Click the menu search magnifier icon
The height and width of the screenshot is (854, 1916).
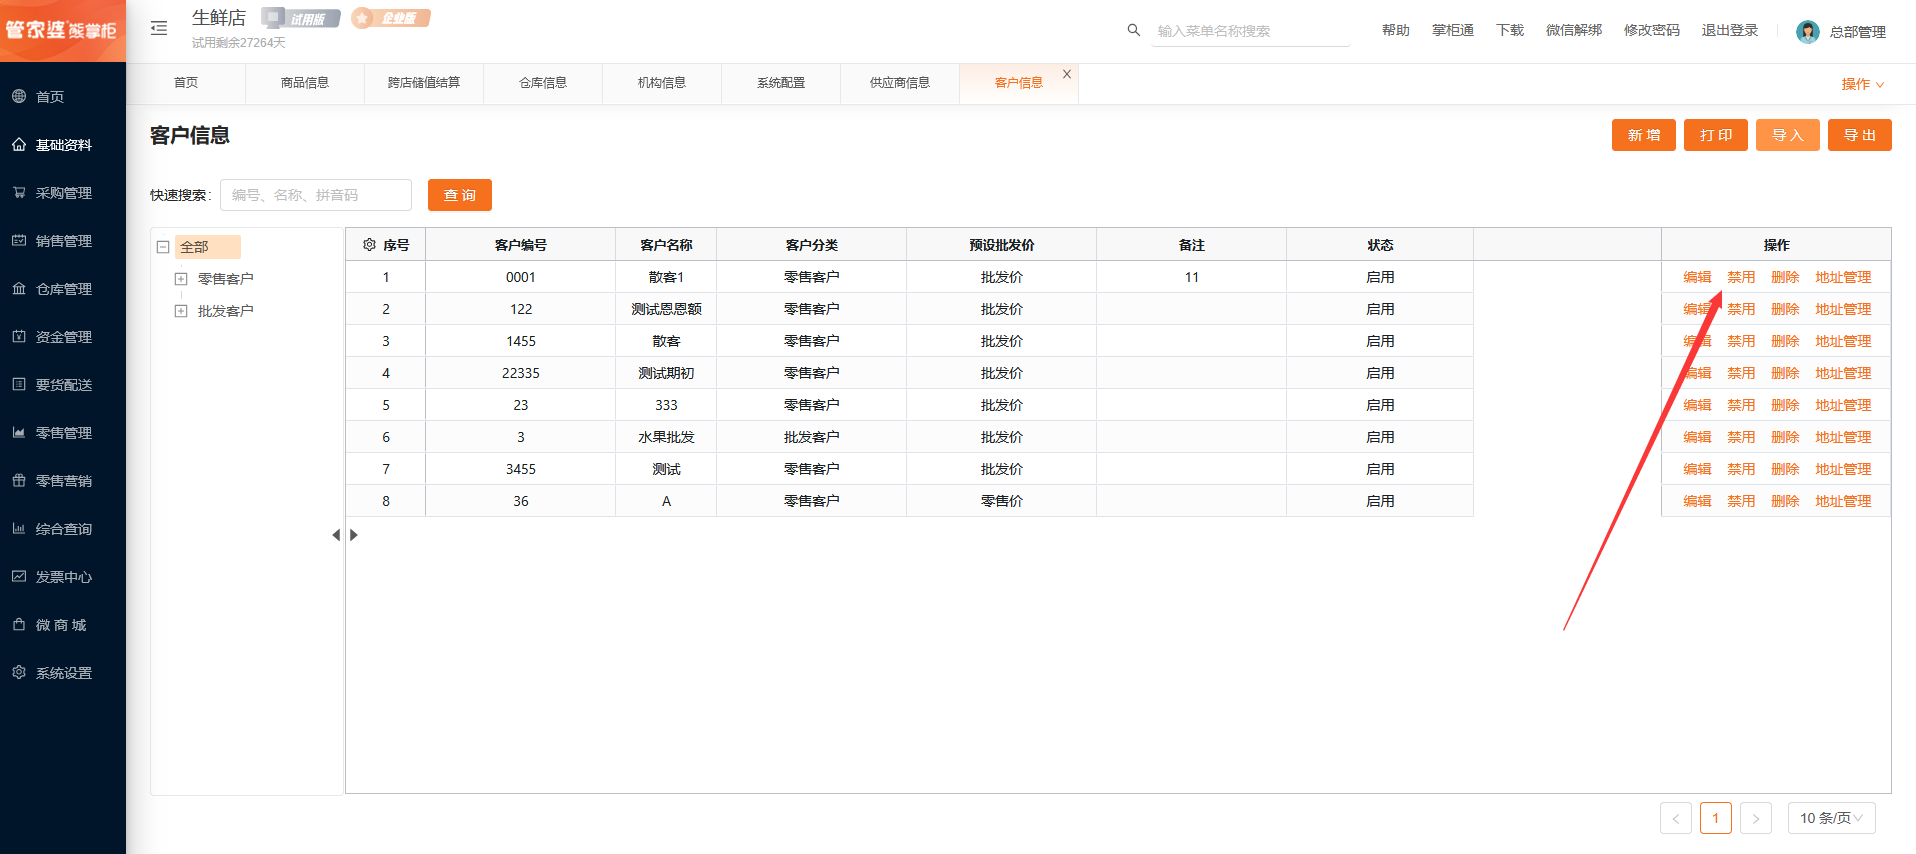(1133, 30)
